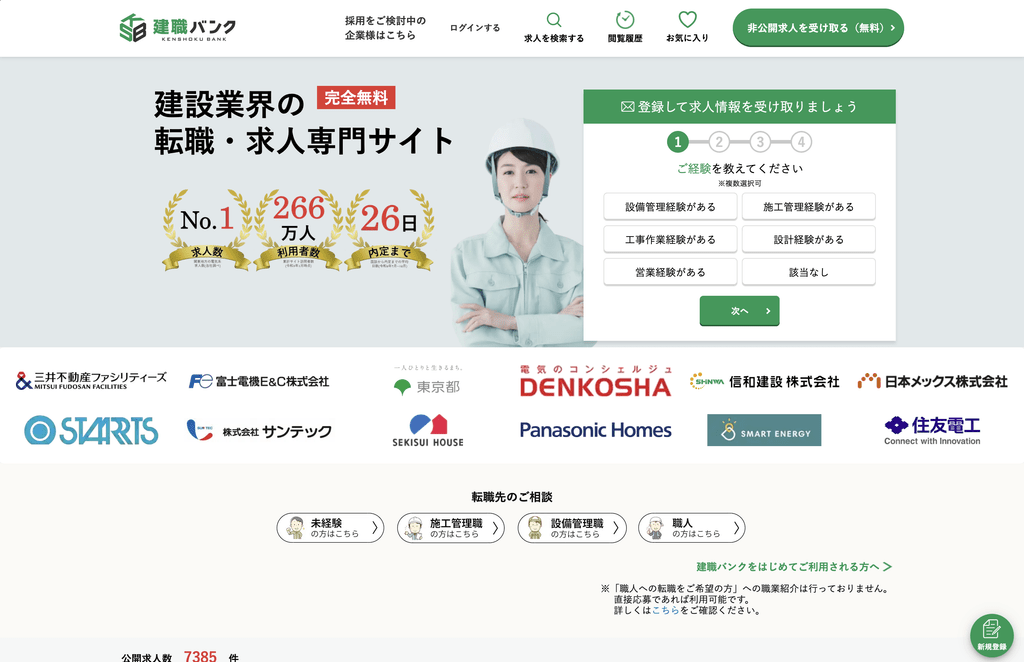The width and height of the screenshot is (1024, 662).
Task: Click the SEKISUI HOUSE logo
Action: click(428, 430)
